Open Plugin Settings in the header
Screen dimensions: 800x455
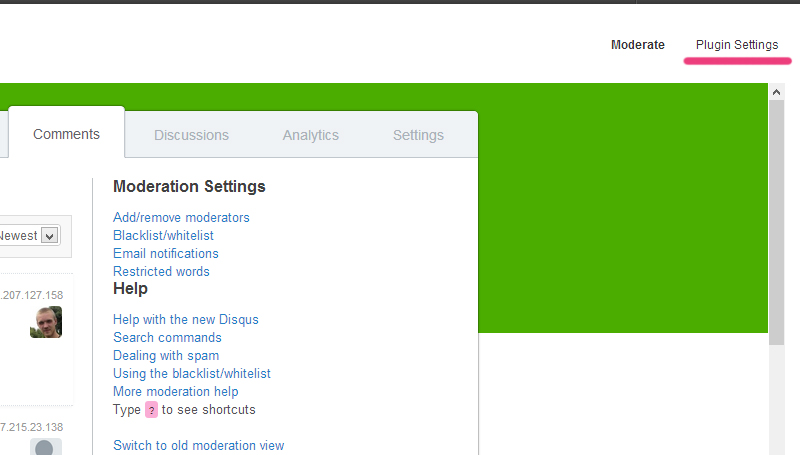(x=736, y=45)
